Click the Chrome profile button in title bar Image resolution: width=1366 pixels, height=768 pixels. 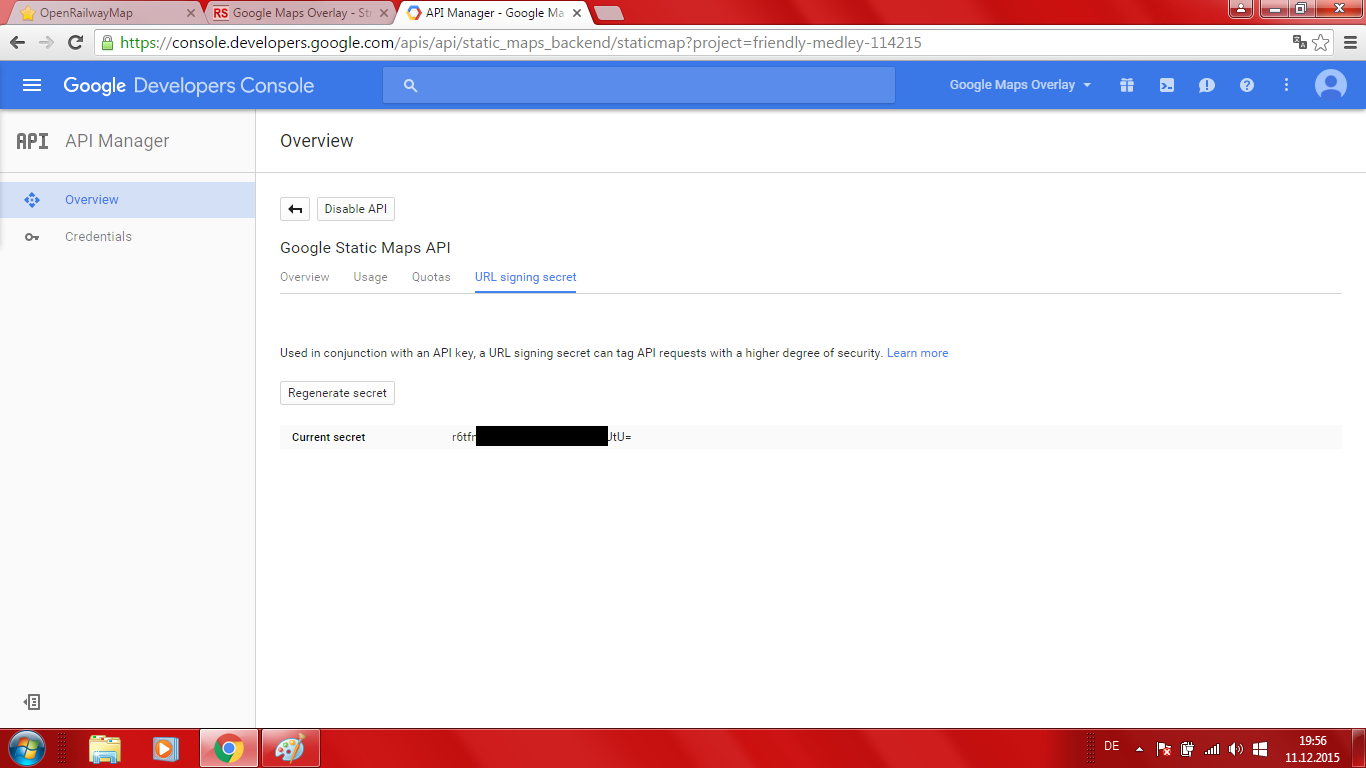[1241, 8]
